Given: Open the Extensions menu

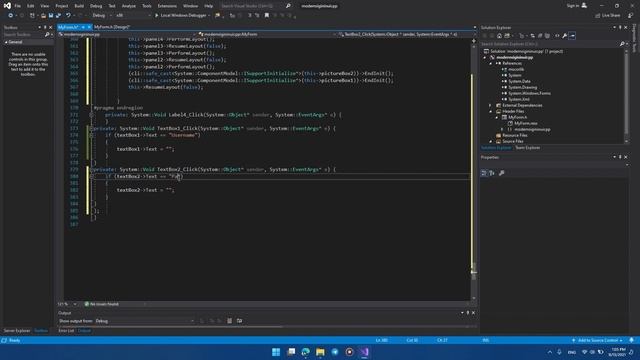Looking at the screenshot, I should (x=167, y=6).
